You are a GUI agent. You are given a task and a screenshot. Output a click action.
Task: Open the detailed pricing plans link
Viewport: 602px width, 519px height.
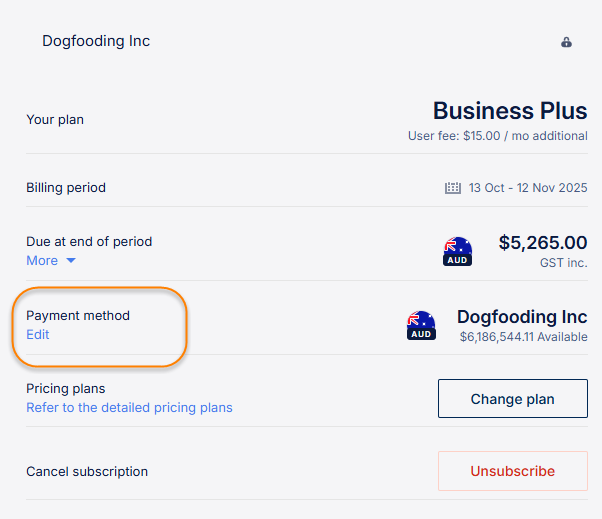click(x=129, y=408)
